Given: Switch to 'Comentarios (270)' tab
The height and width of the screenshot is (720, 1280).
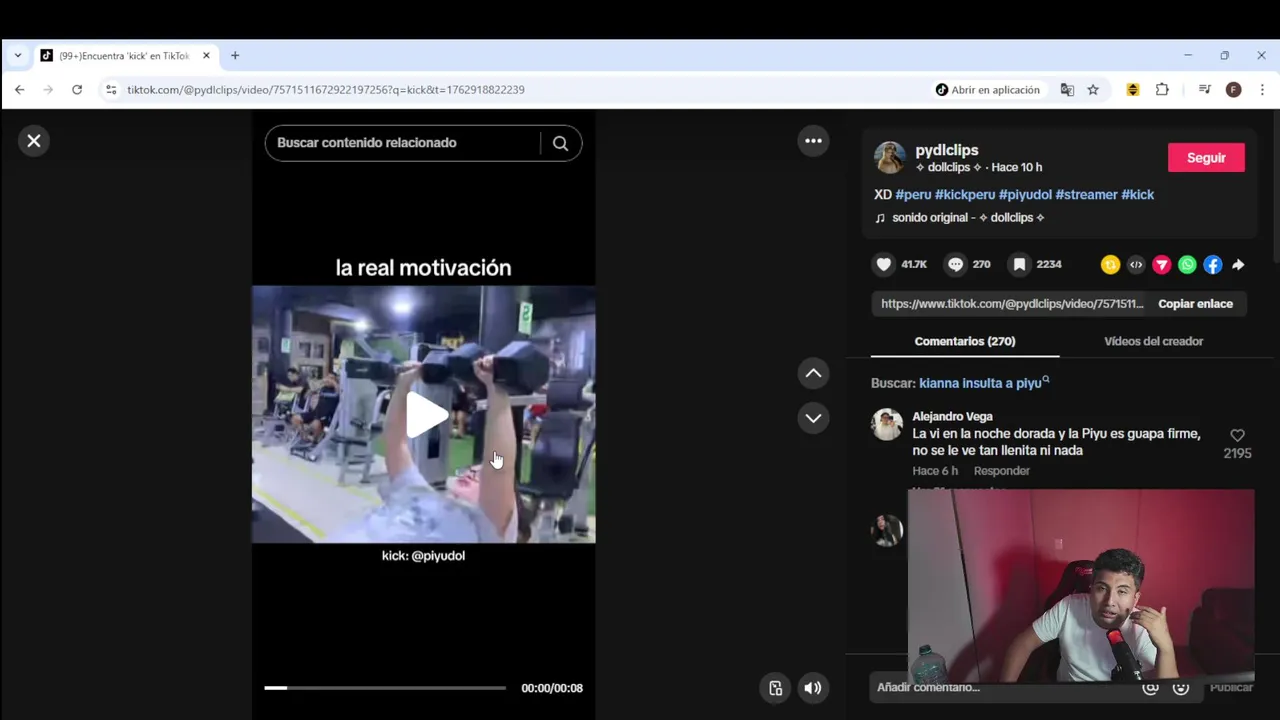Looking at the screenshot, I should tap(965, 341).
